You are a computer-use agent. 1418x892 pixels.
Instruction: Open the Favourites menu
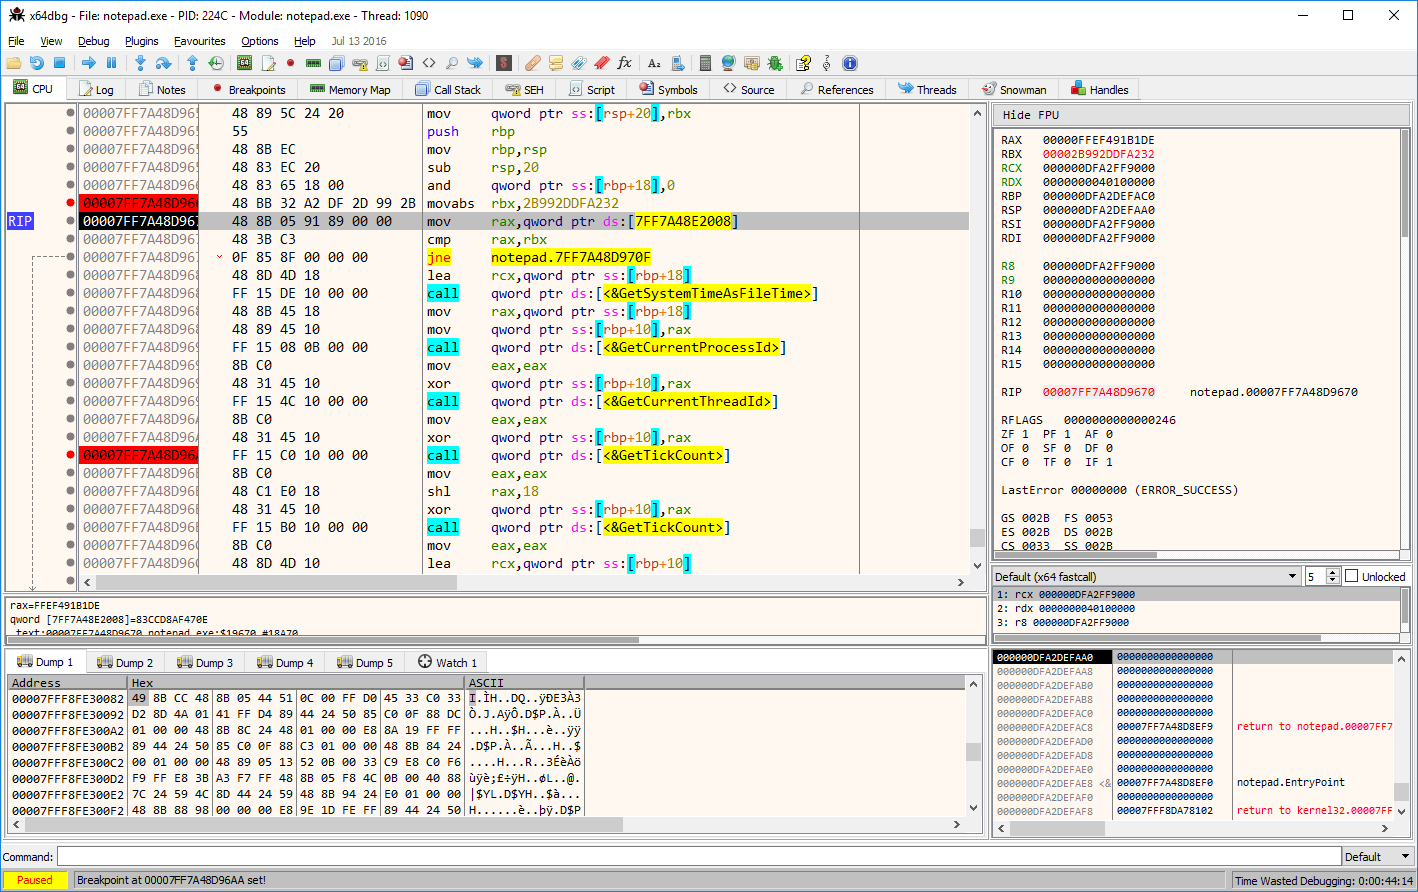200,41
